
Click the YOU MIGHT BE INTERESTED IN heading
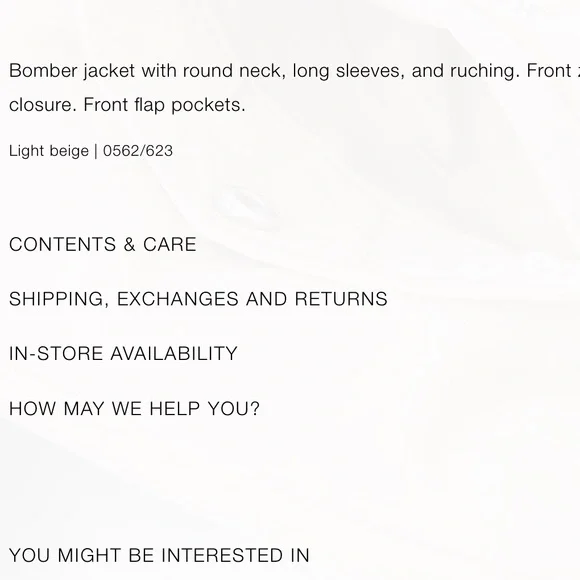coord(159,555)
